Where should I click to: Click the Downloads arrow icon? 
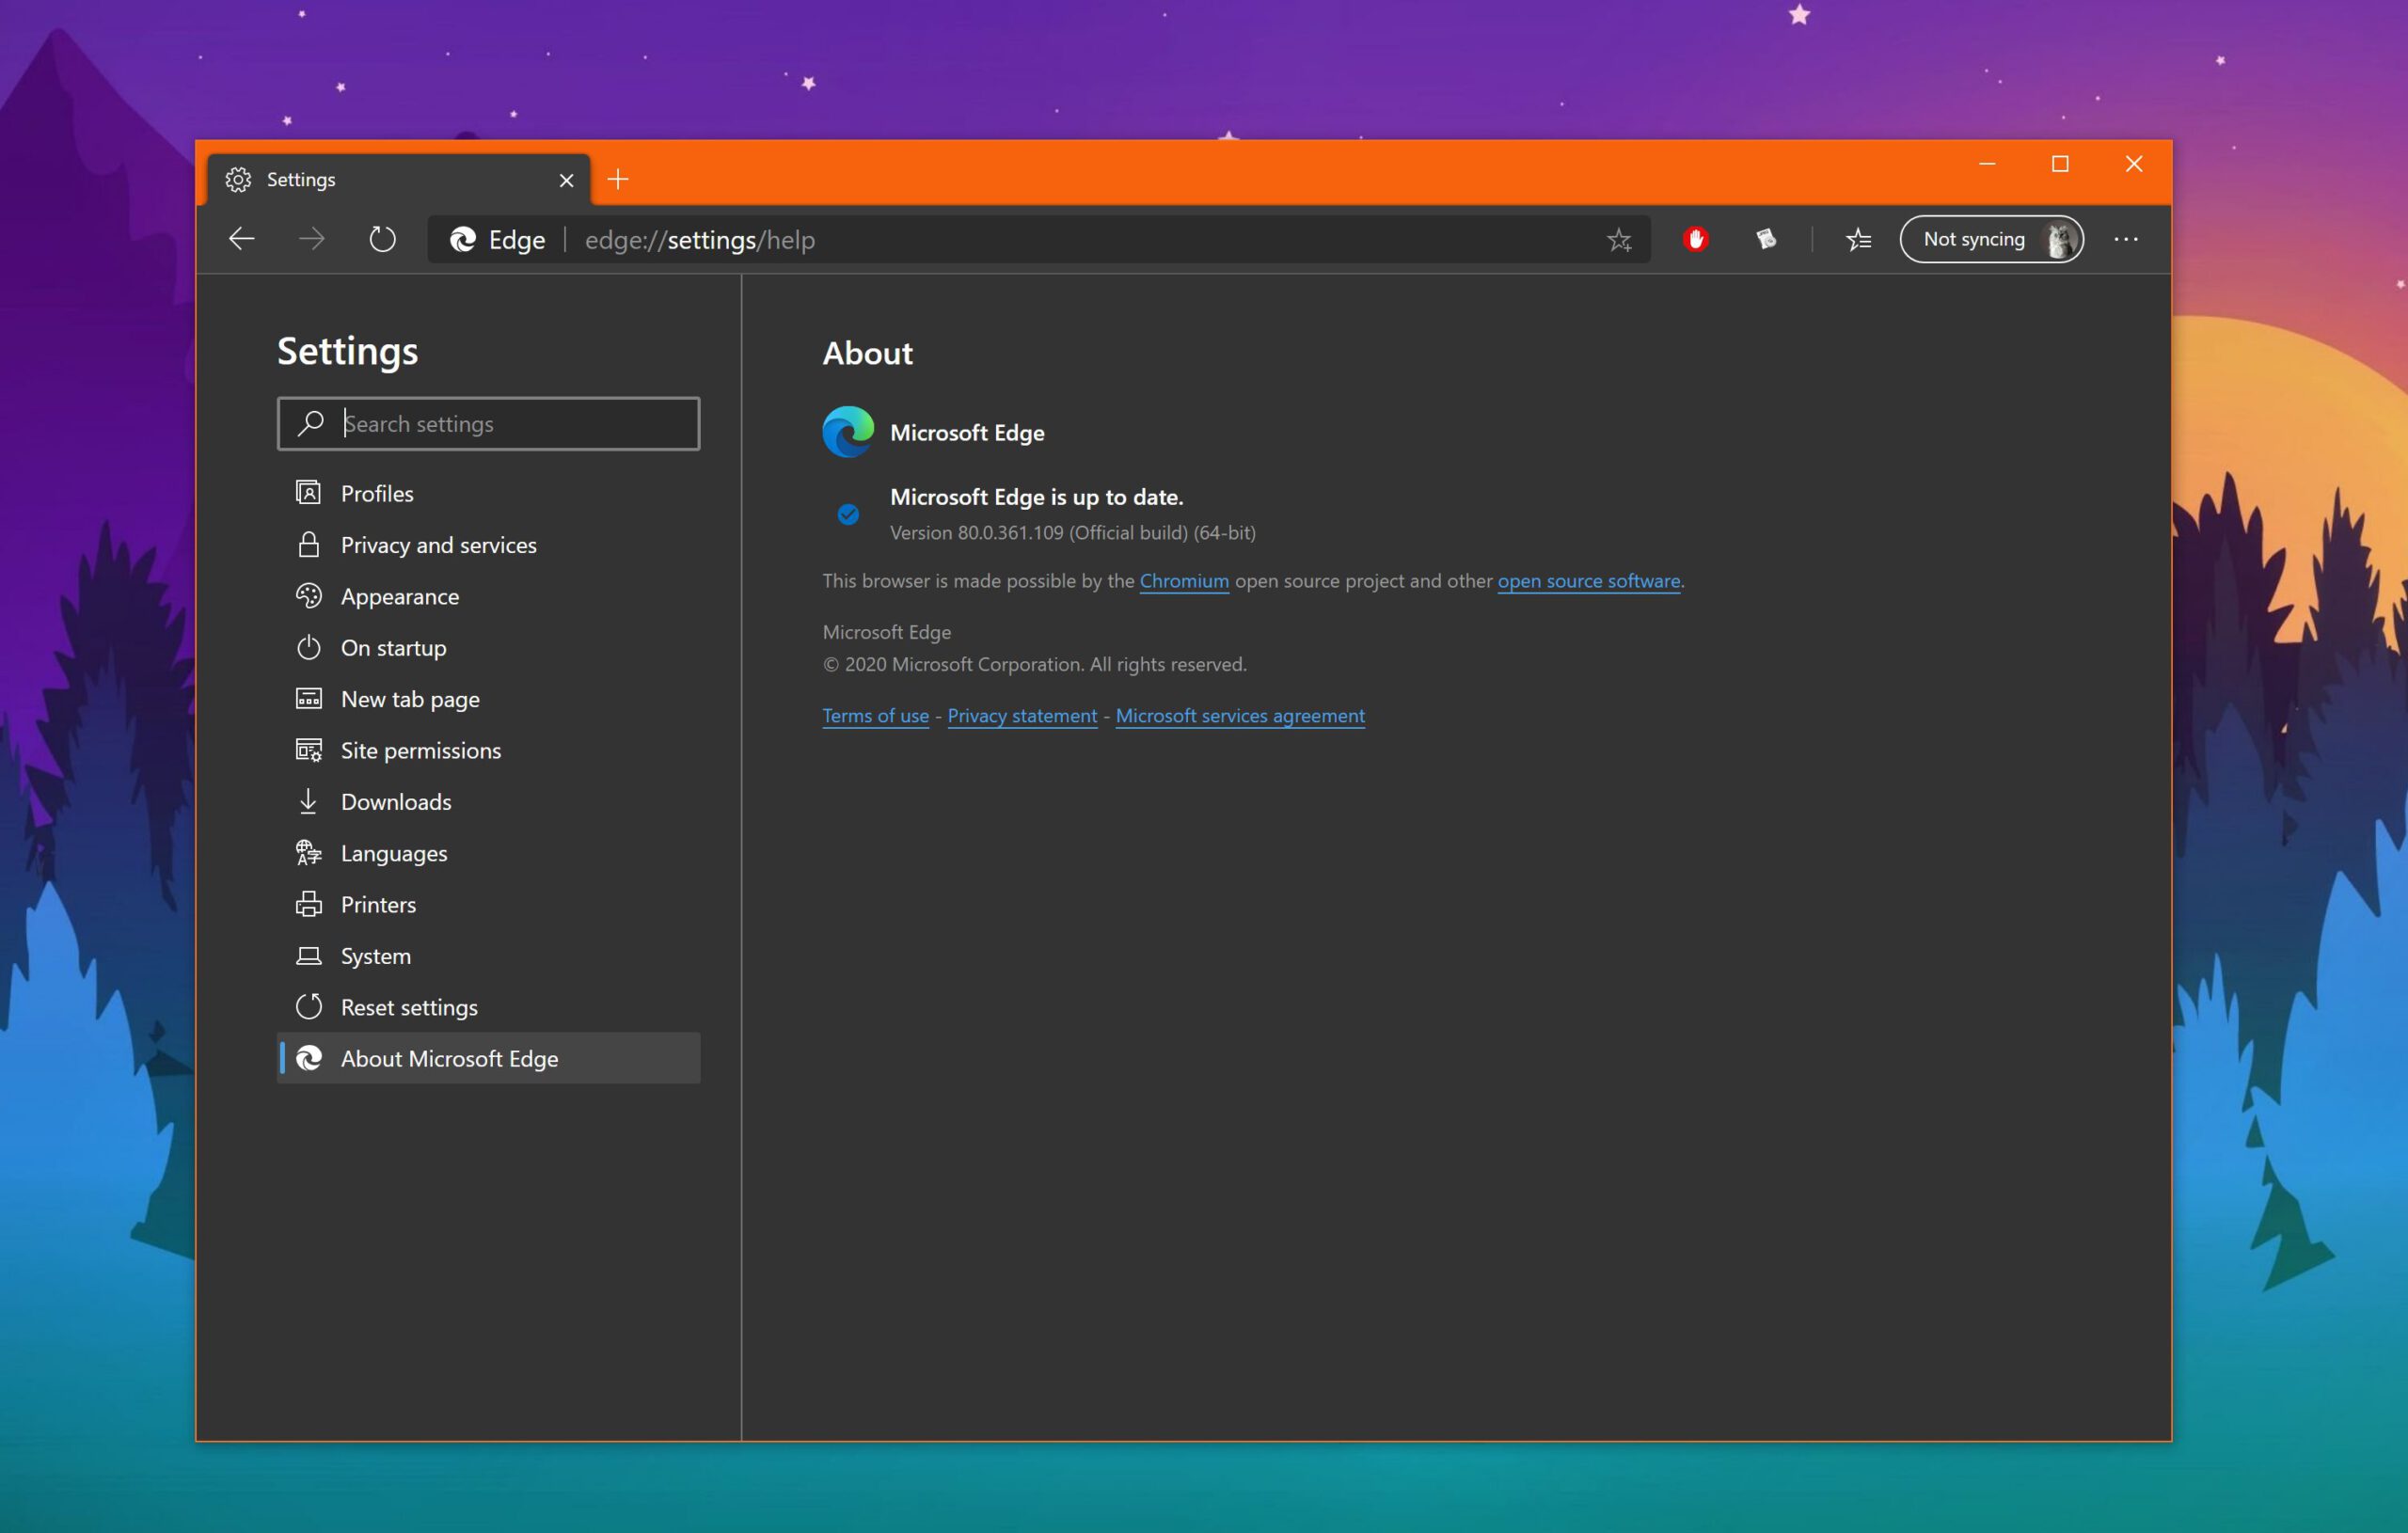[308, 801]
